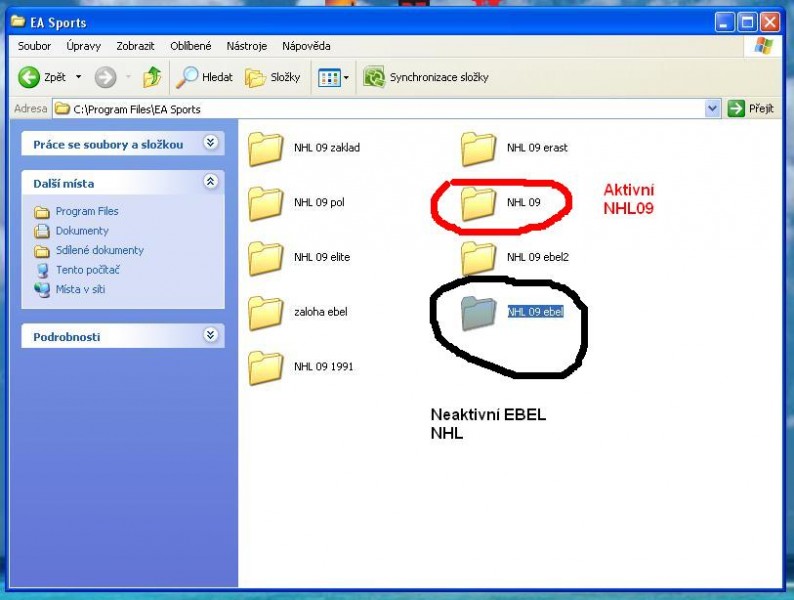Select the NHL 09 erast folder icon

pyautogui.click(x=478, y=148)
